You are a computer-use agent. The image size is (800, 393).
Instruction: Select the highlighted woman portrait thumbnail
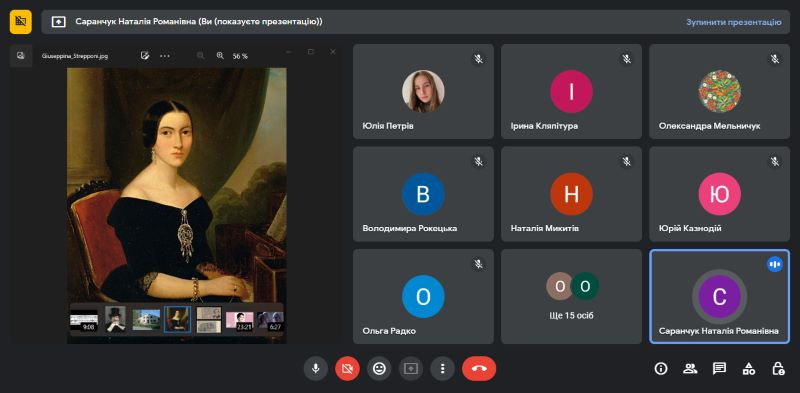(178, 320)
